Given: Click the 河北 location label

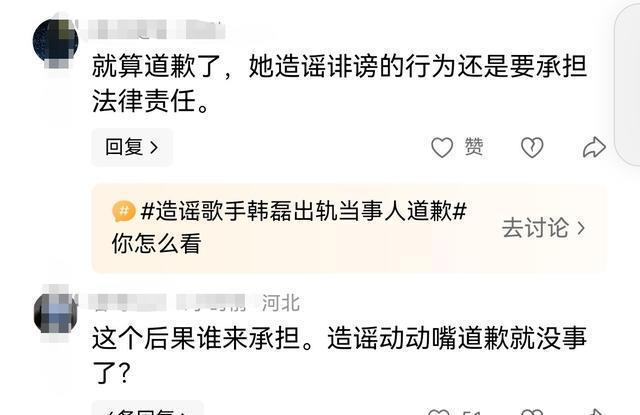Looking at the screenshot, I should (x=281, y=303).
